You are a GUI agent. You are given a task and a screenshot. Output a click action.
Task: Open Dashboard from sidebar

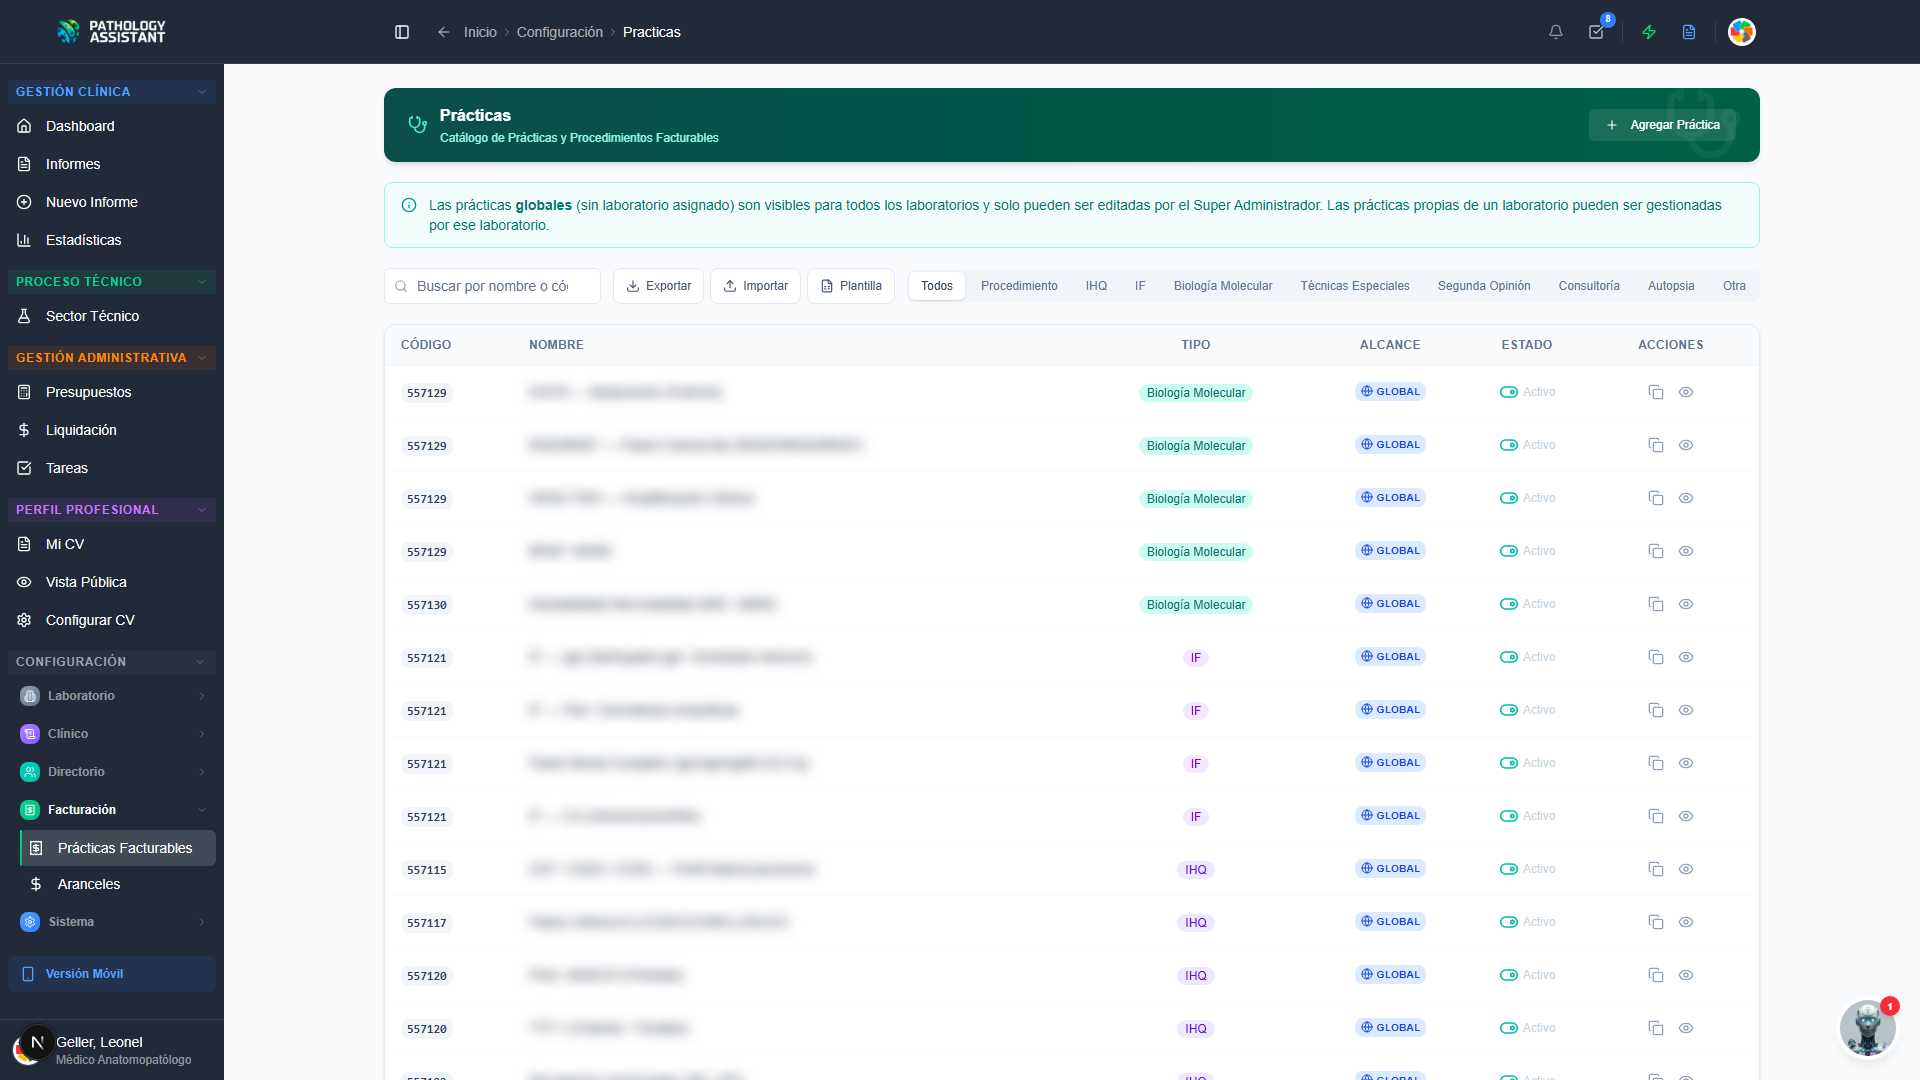click(x=112, y=126)
